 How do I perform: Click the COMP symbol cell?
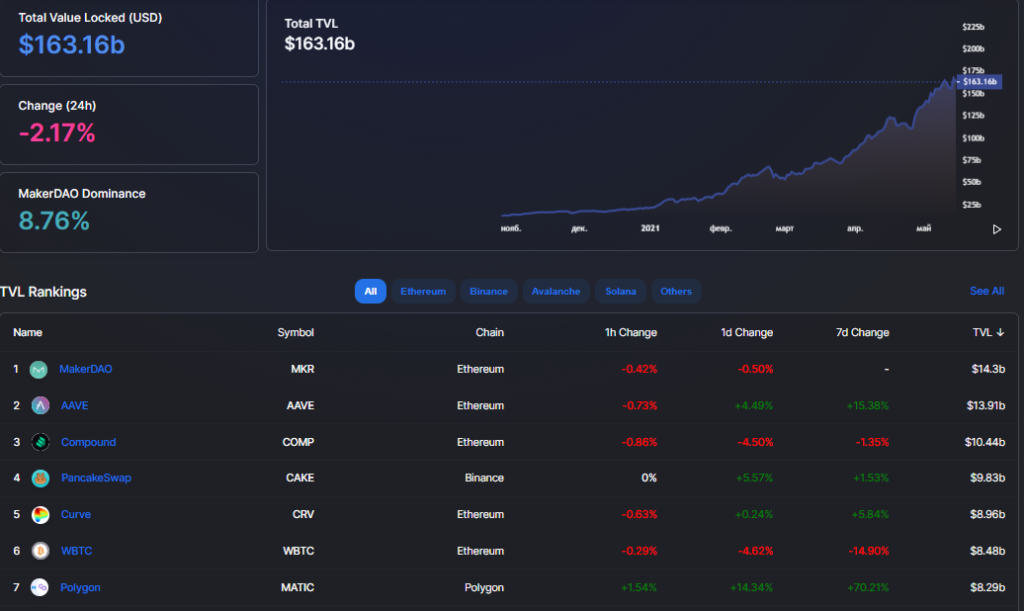coord(298,443)
